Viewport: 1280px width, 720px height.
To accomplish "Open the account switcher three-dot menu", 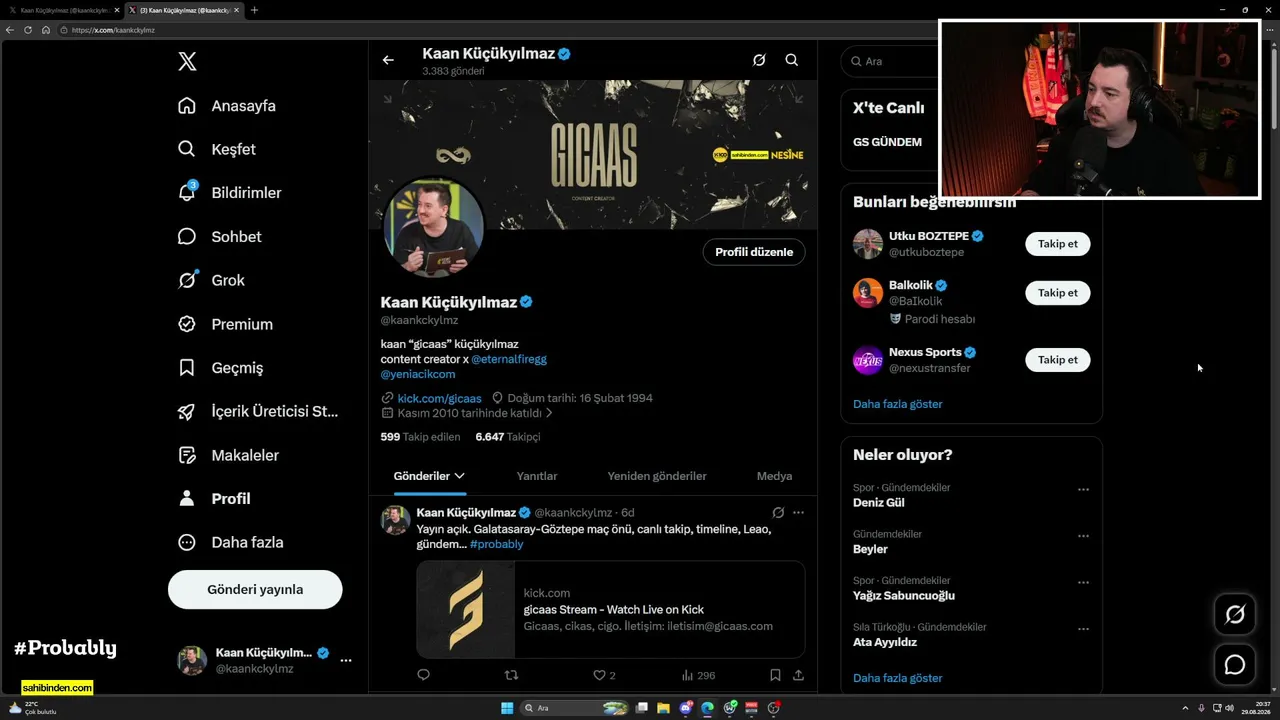I will click(346, 660).
